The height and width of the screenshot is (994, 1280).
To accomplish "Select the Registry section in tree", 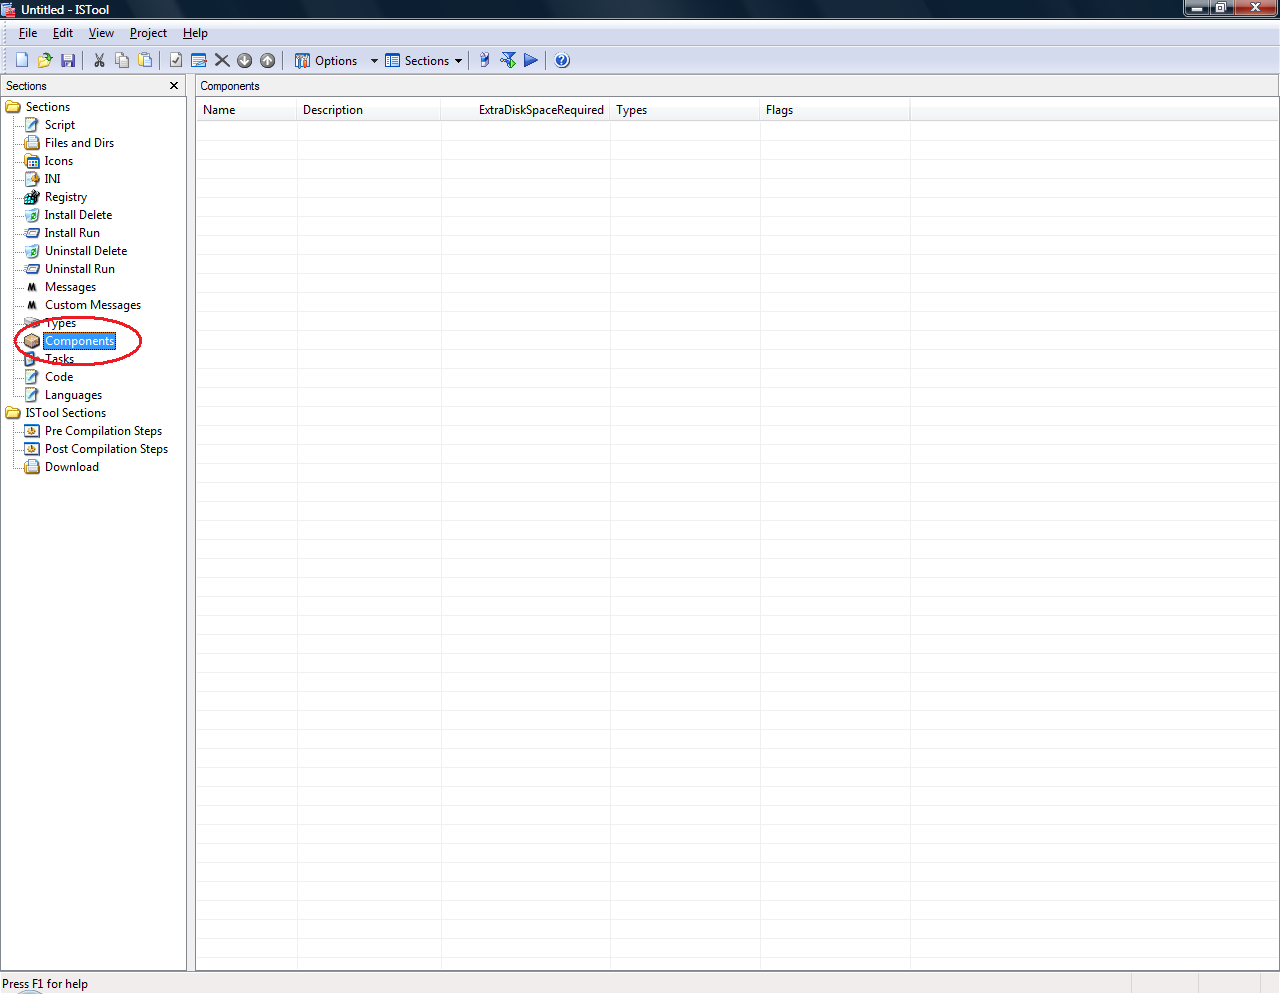I will pyautogui.click(x=65, y=197).
